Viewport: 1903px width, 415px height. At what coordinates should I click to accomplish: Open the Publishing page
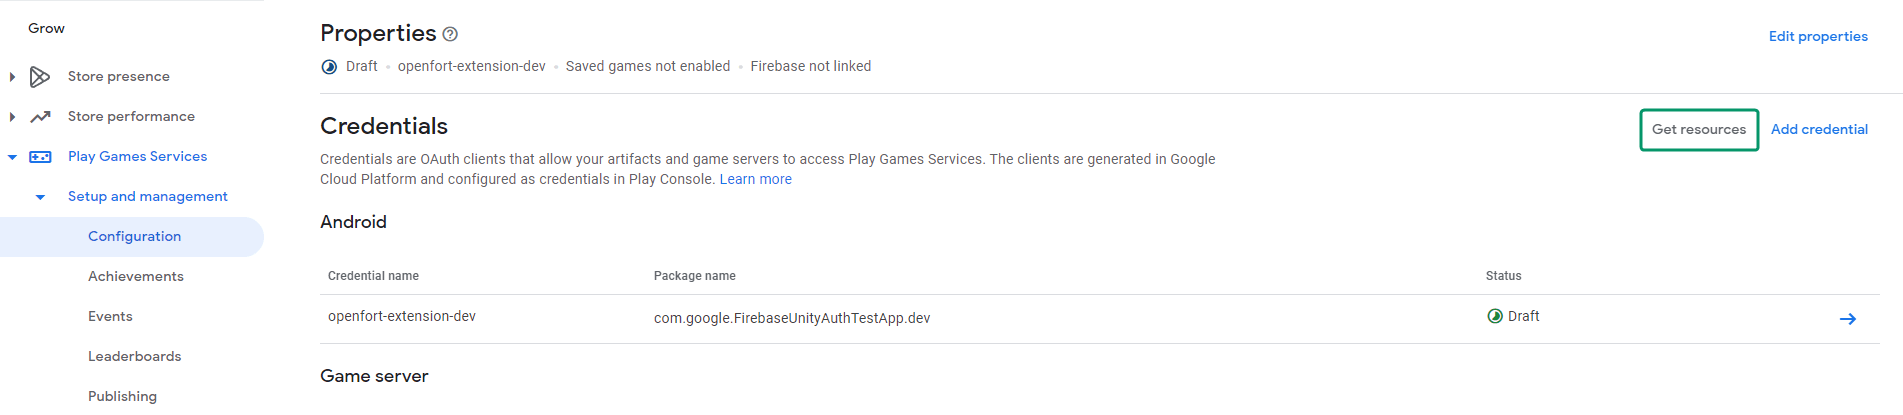pyautogui.click(x=122, y=397)
